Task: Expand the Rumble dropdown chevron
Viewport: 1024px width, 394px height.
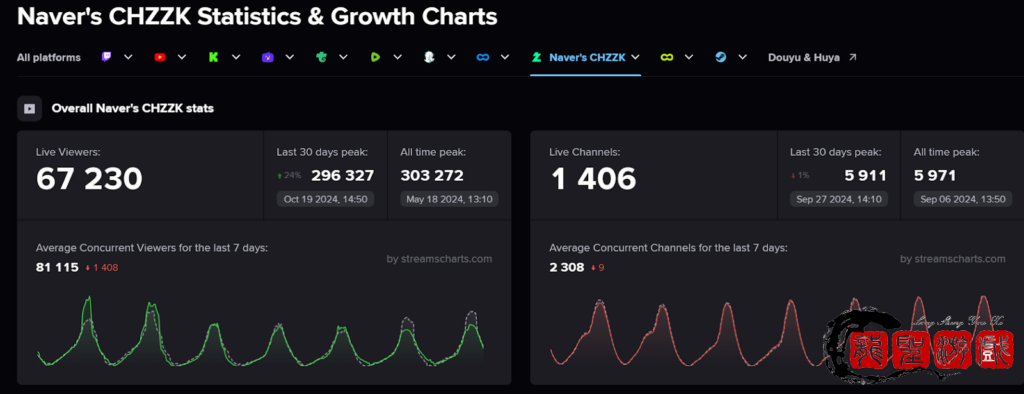Action: pos(397,57)
